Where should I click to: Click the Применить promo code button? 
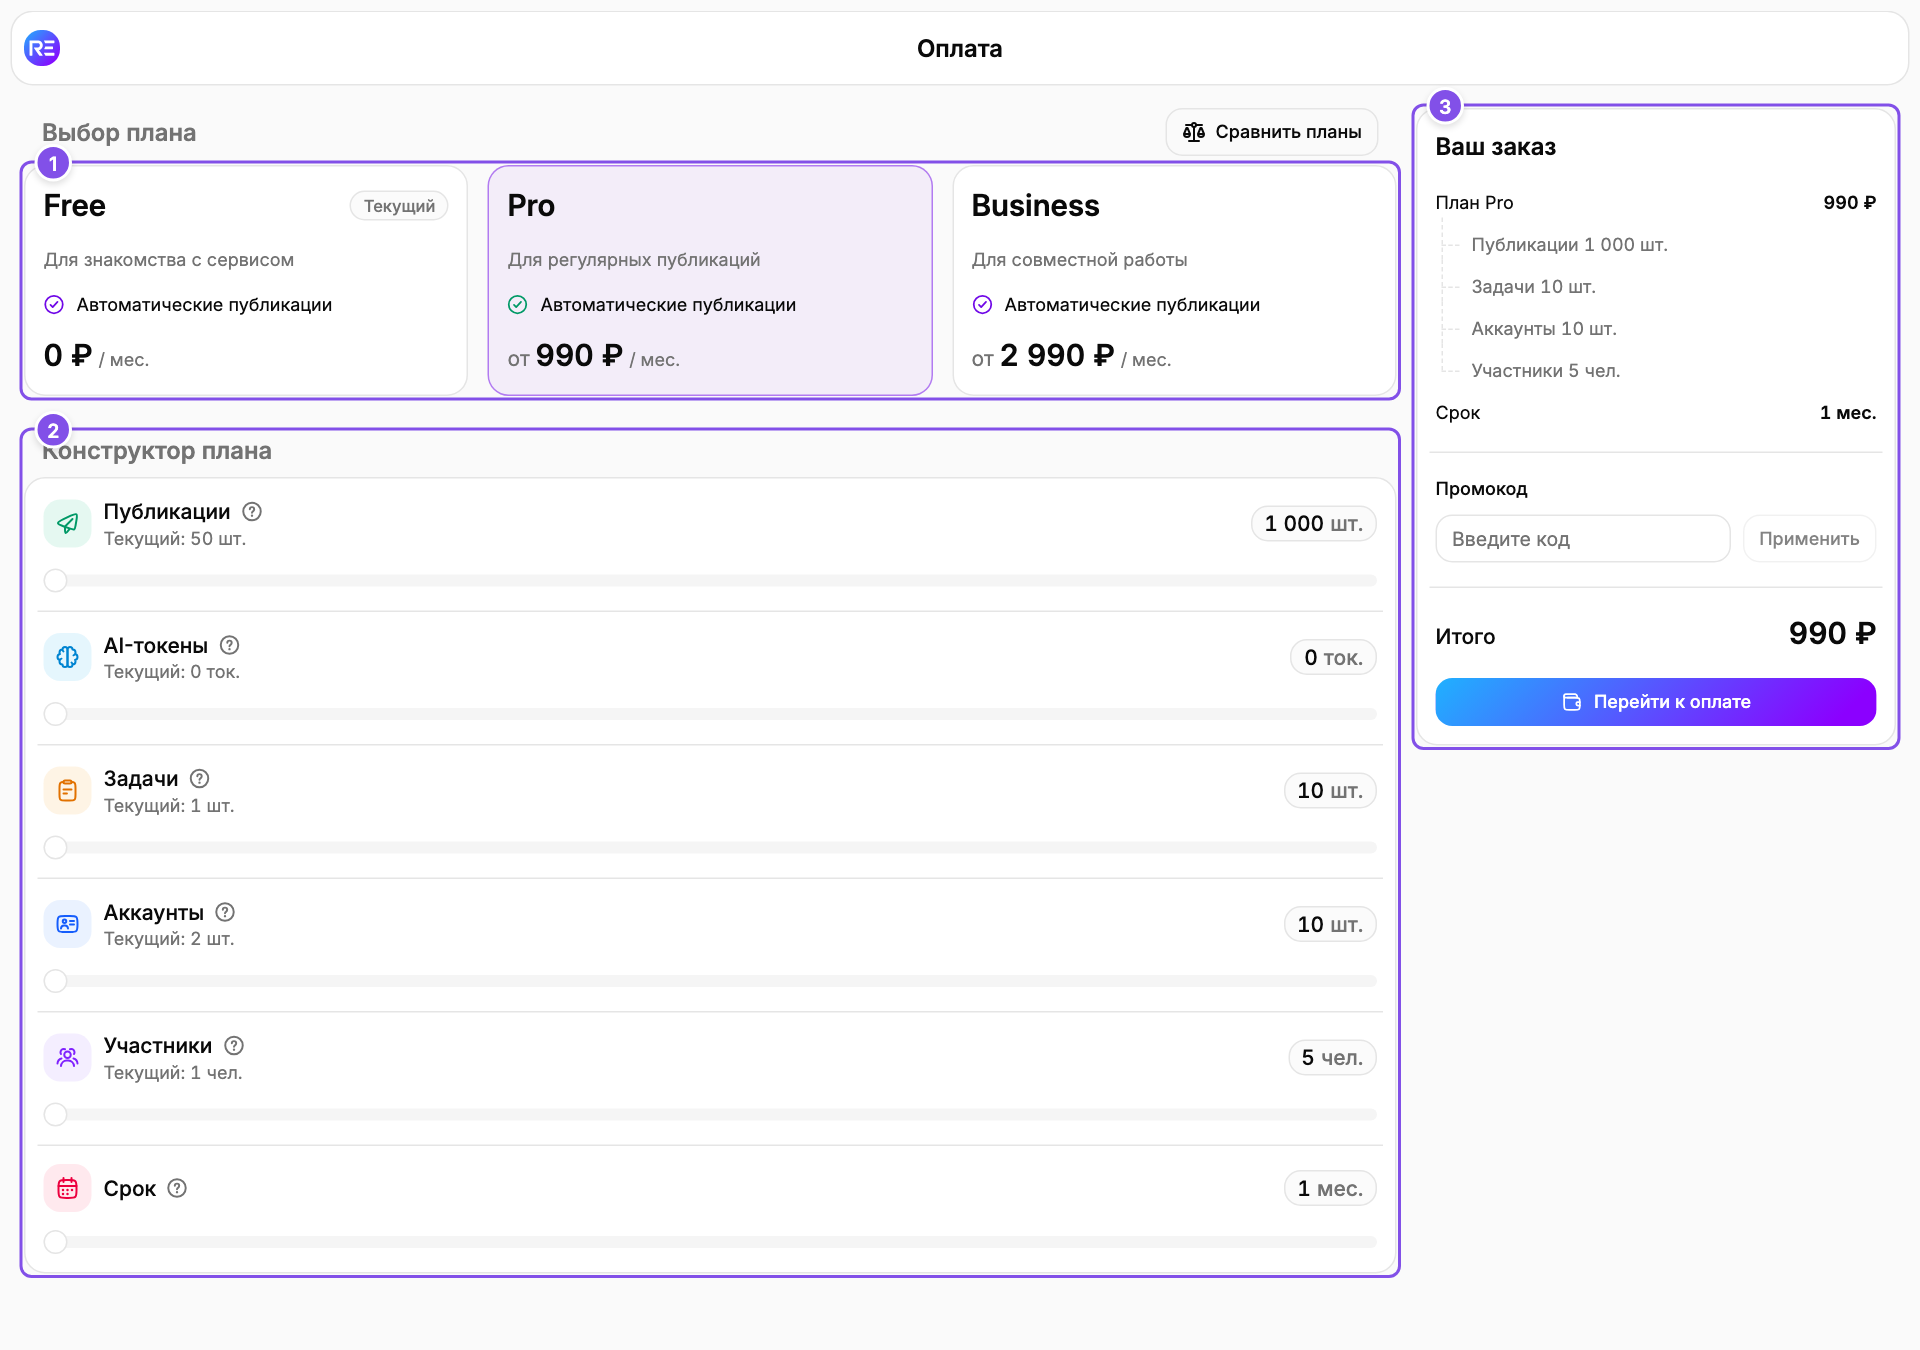click(1809, 539)
